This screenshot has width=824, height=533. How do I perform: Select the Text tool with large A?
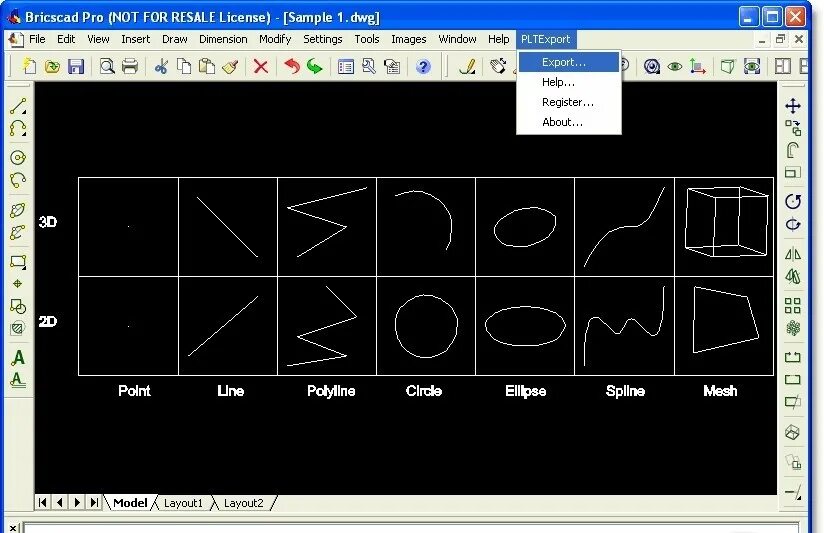(x=18, y=358)
